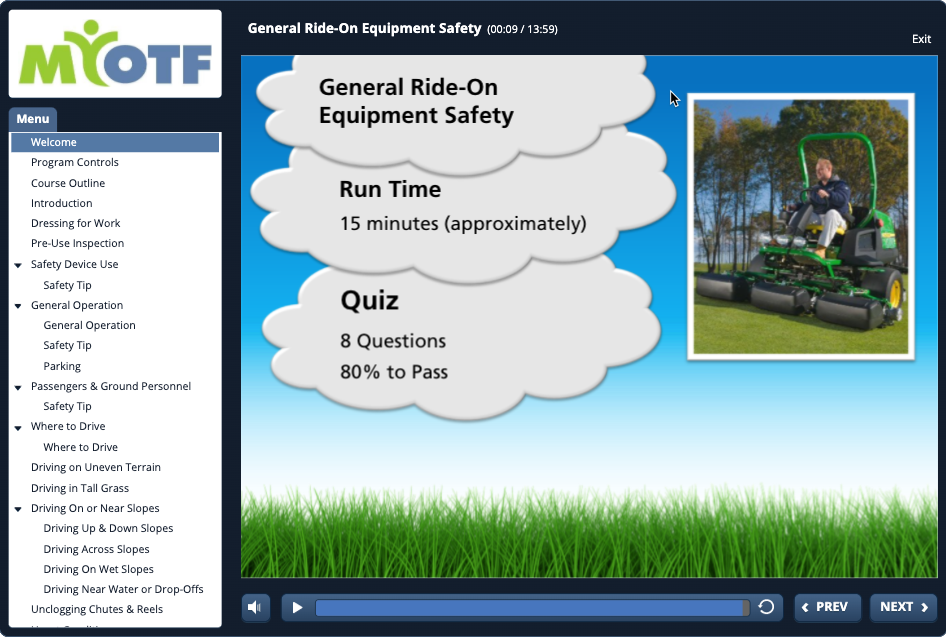Open Driving on Uneven Terrain

click(x=96, y=467)
